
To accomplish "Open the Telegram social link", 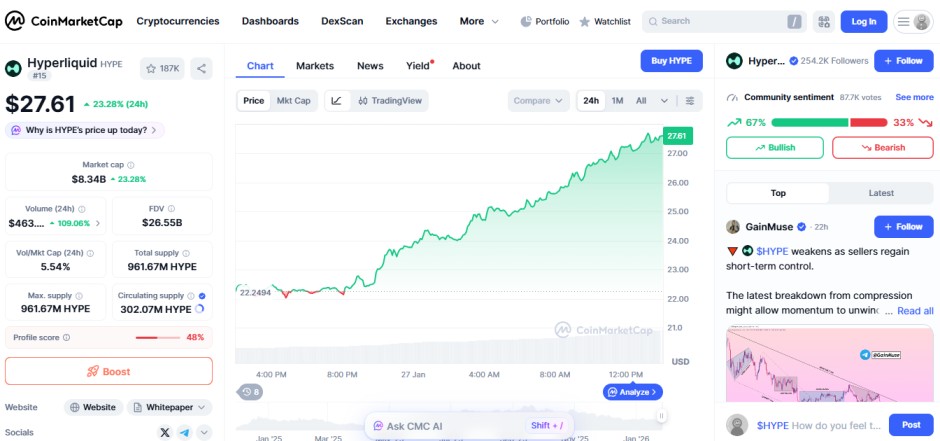I will pos(185,433).
